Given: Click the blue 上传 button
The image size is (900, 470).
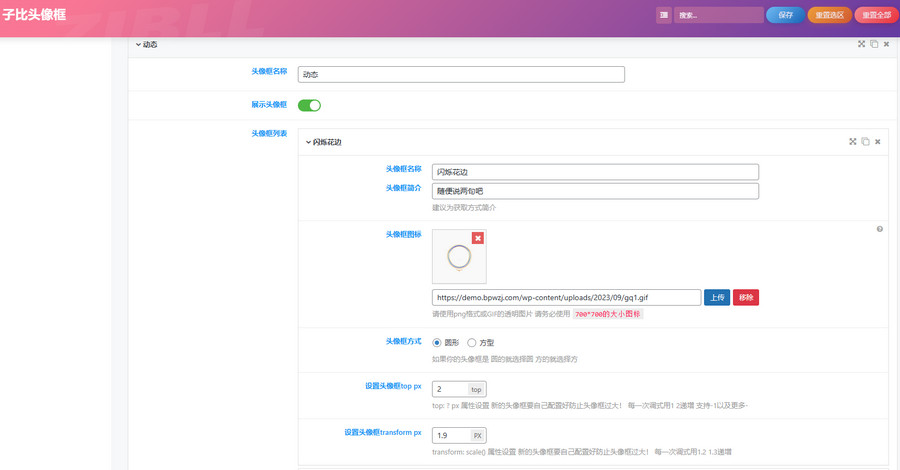Looking at the screenshot, I should coord(717,297).
